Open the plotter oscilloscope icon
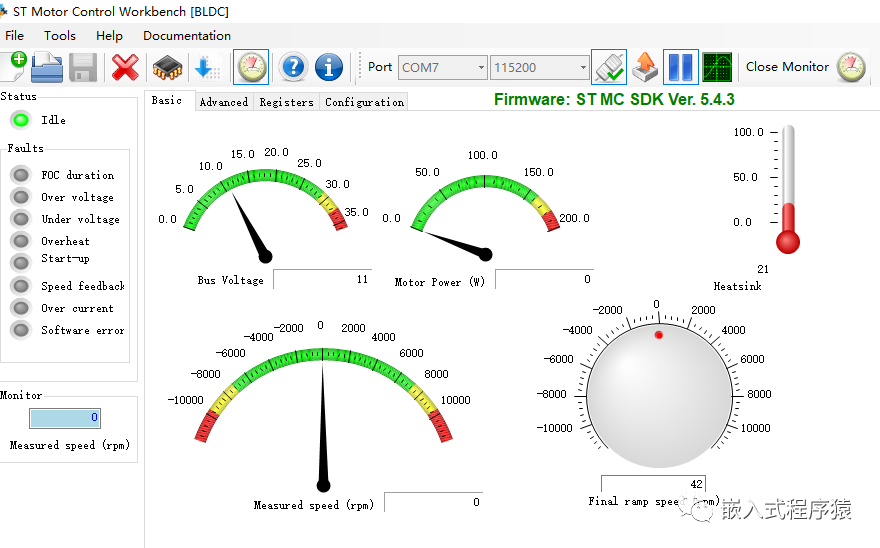Screen dimensions: 880x548 pos(717,67)
